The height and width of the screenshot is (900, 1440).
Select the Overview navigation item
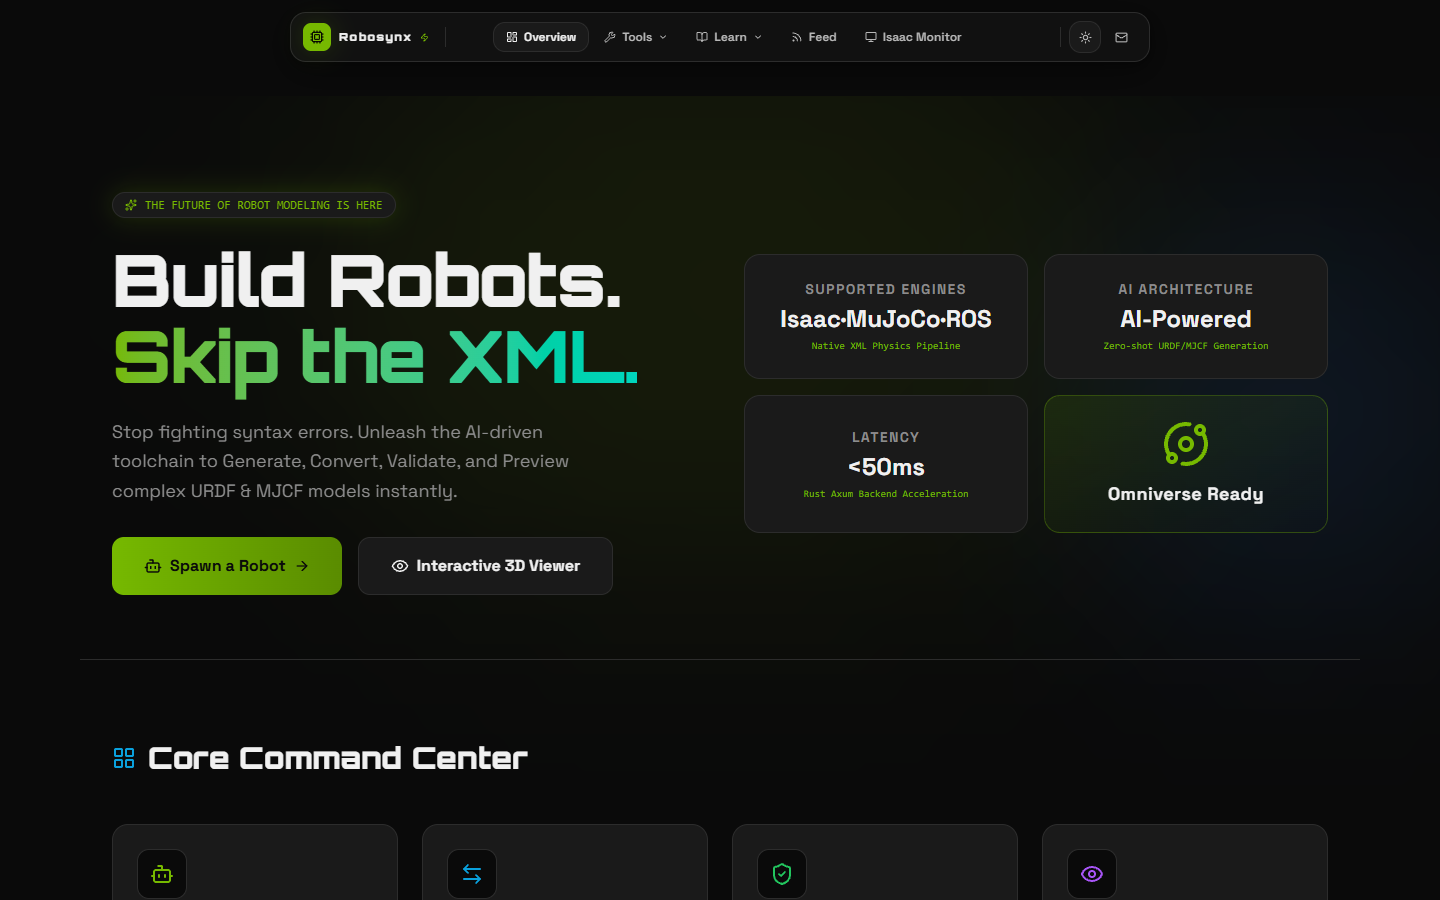tap(540, 37)
